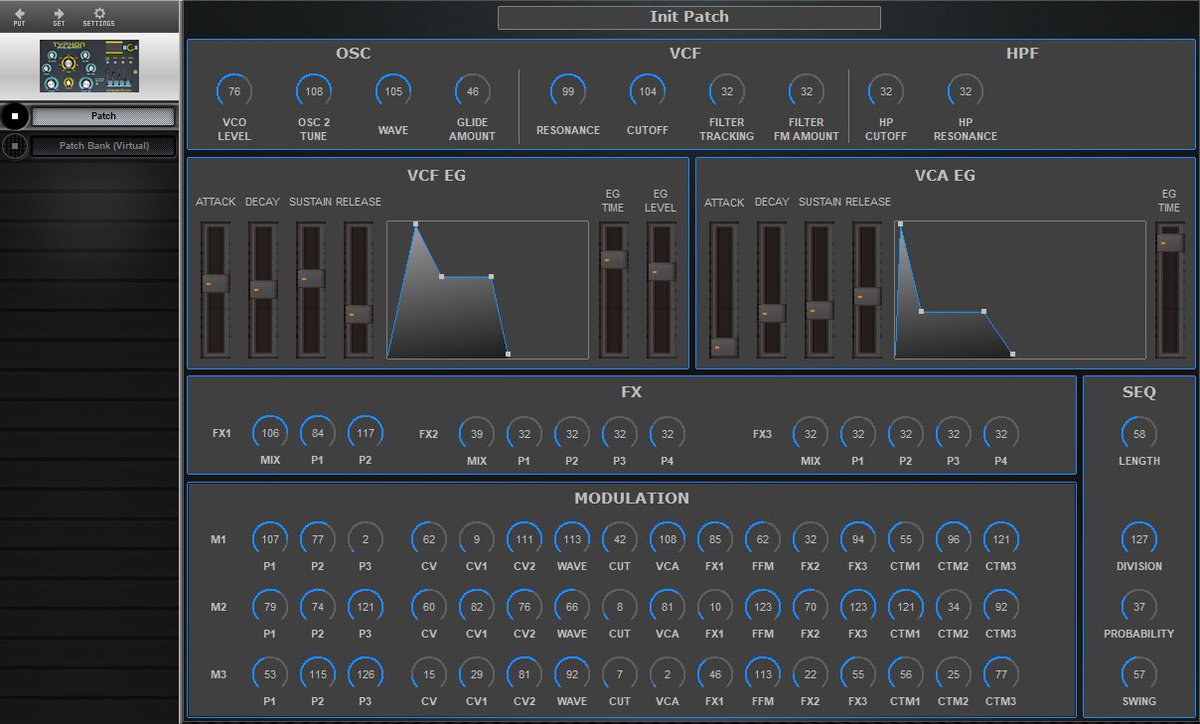The width and height of the screenshot is (1200, 724).
Task: Click the GET arrow icon
Action: coord(59,13)
